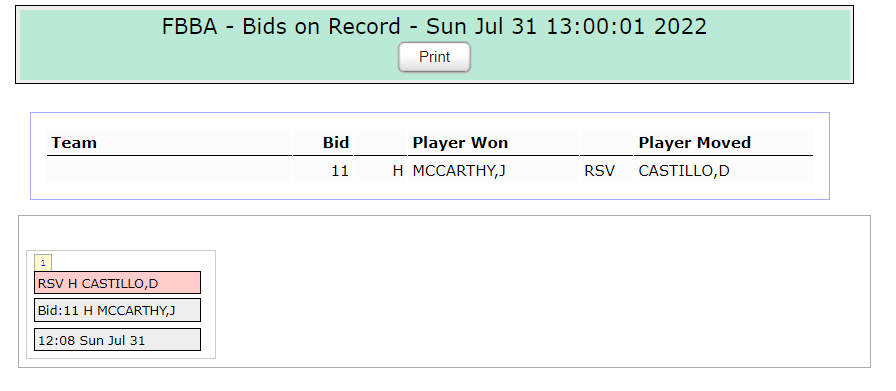896x391 pixels.
Task: Click the Player Won column header
Action: click(x=460, y=142)
